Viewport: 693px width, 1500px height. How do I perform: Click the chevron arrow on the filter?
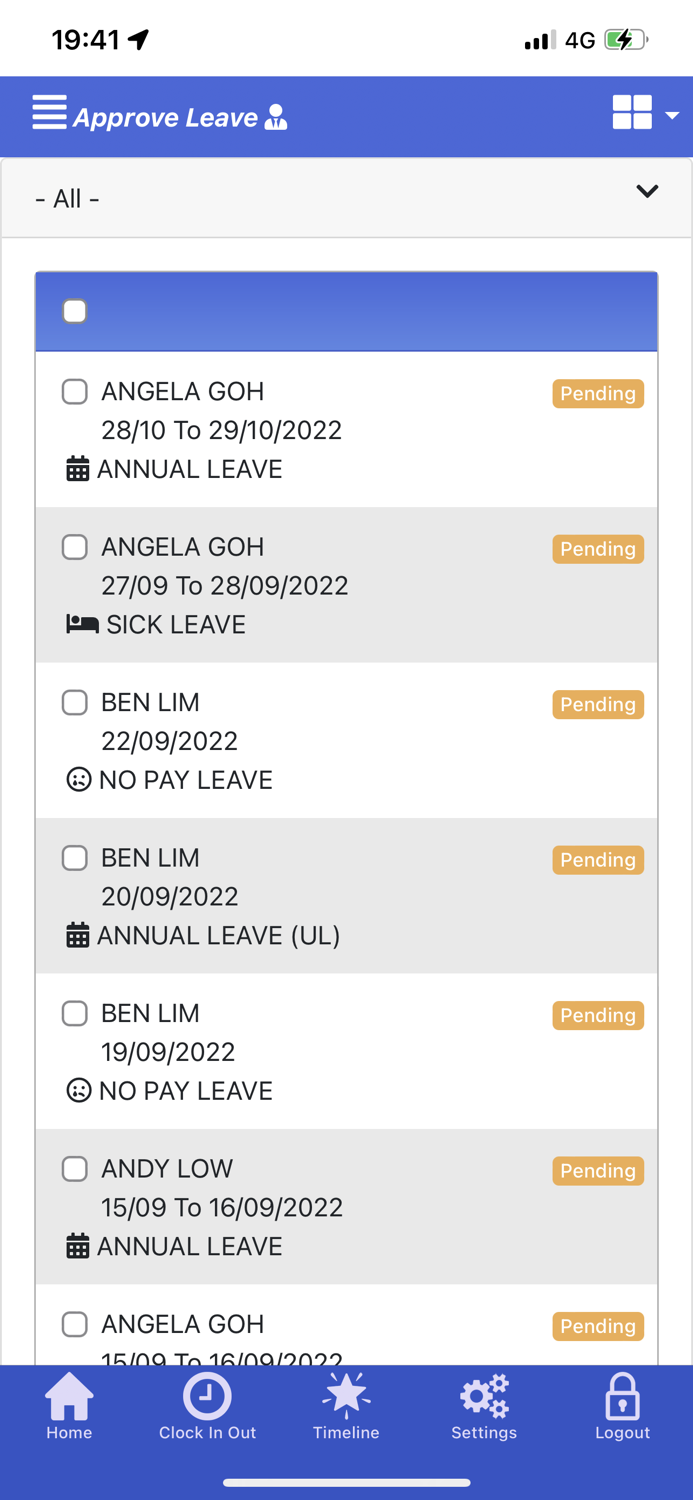coord(647,191)
